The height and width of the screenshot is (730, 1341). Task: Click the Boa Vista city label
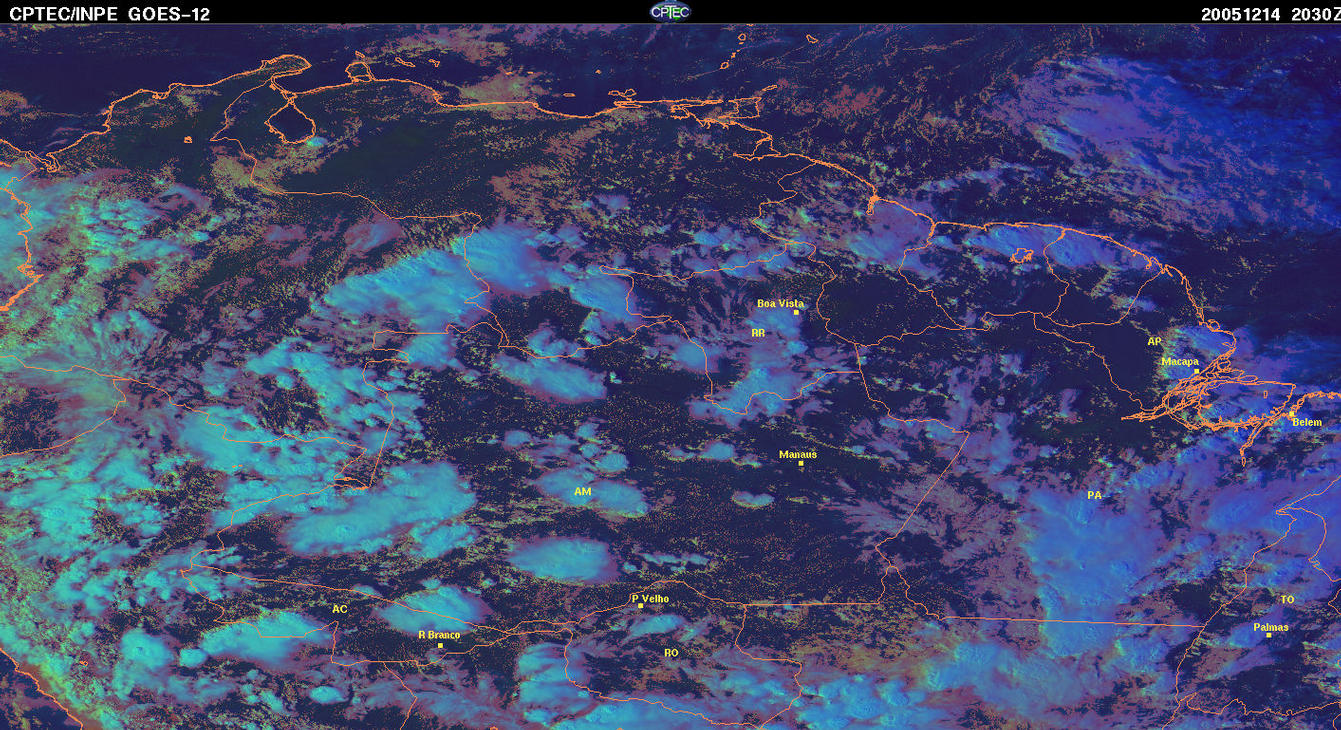tap(780, 303)
